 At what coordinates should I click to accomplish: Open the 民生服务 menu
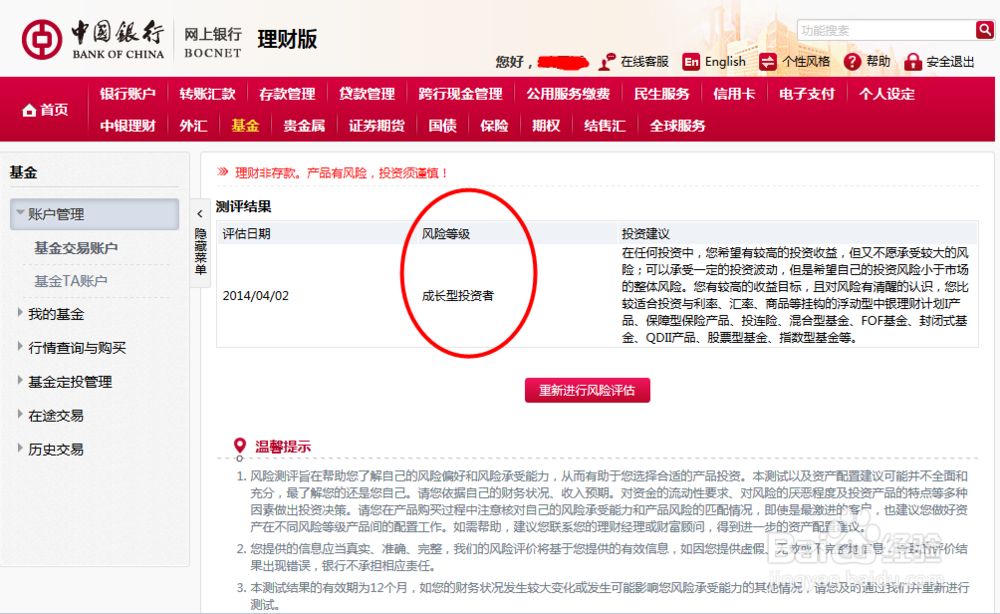[x=661, y=94]
